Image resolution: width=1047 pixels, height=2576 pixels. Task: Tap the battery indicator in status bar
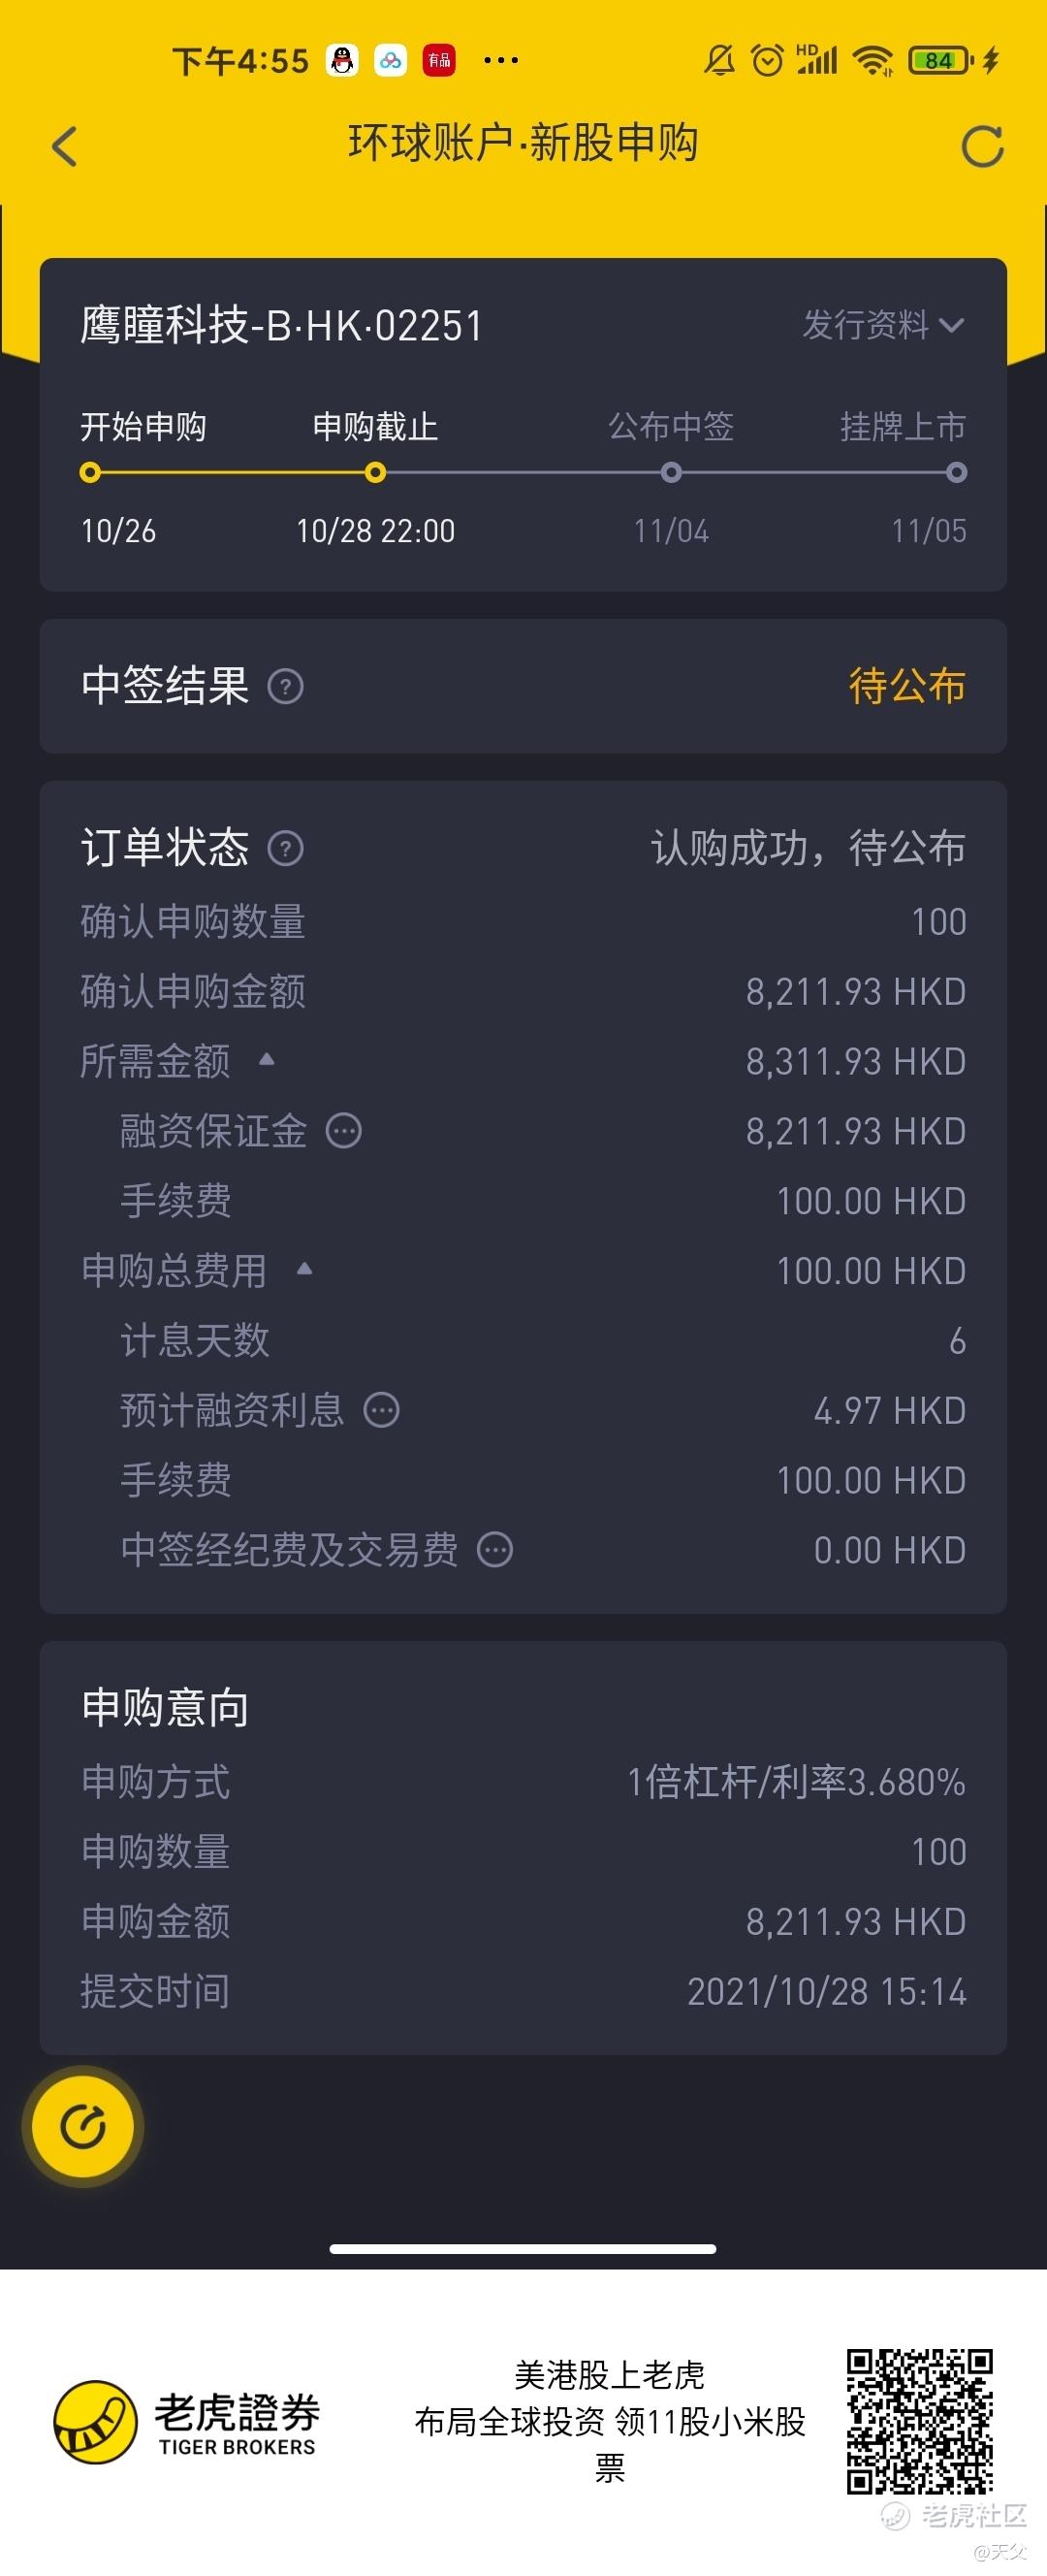click(940, 60)
